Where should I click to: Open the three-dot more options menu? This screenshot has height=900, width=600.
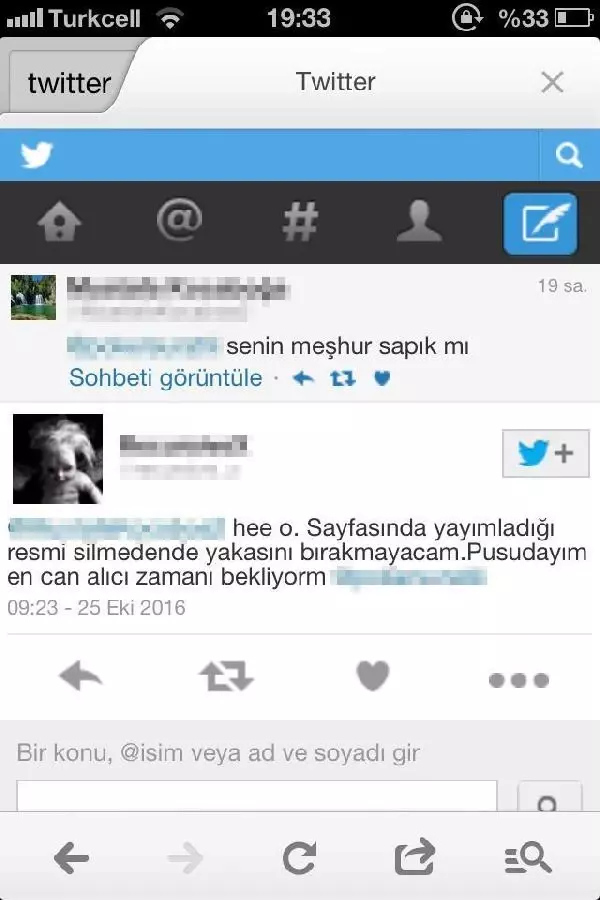(518, 680)
